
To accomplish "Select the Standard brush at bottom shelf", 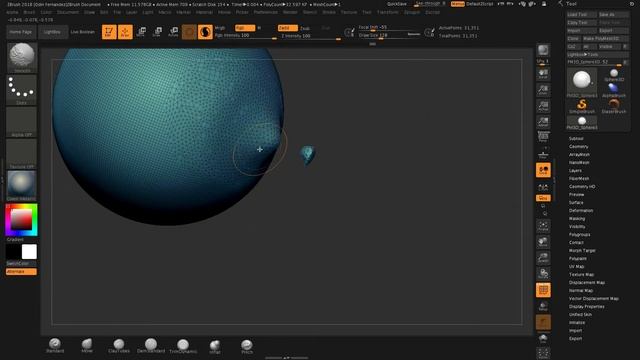I will tap(55, 345).
